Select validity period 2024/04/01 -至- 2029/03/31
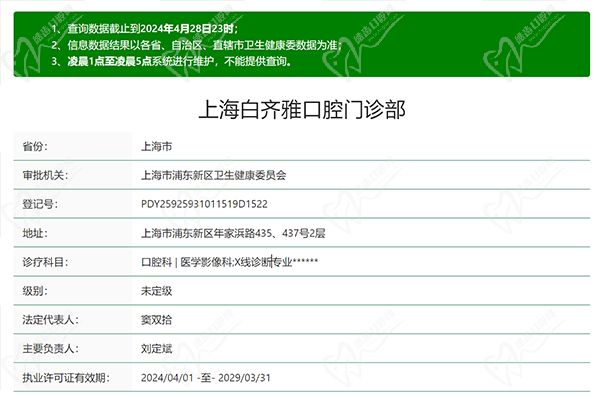Viewport: 600px width, 399px height. pos(206,378)
